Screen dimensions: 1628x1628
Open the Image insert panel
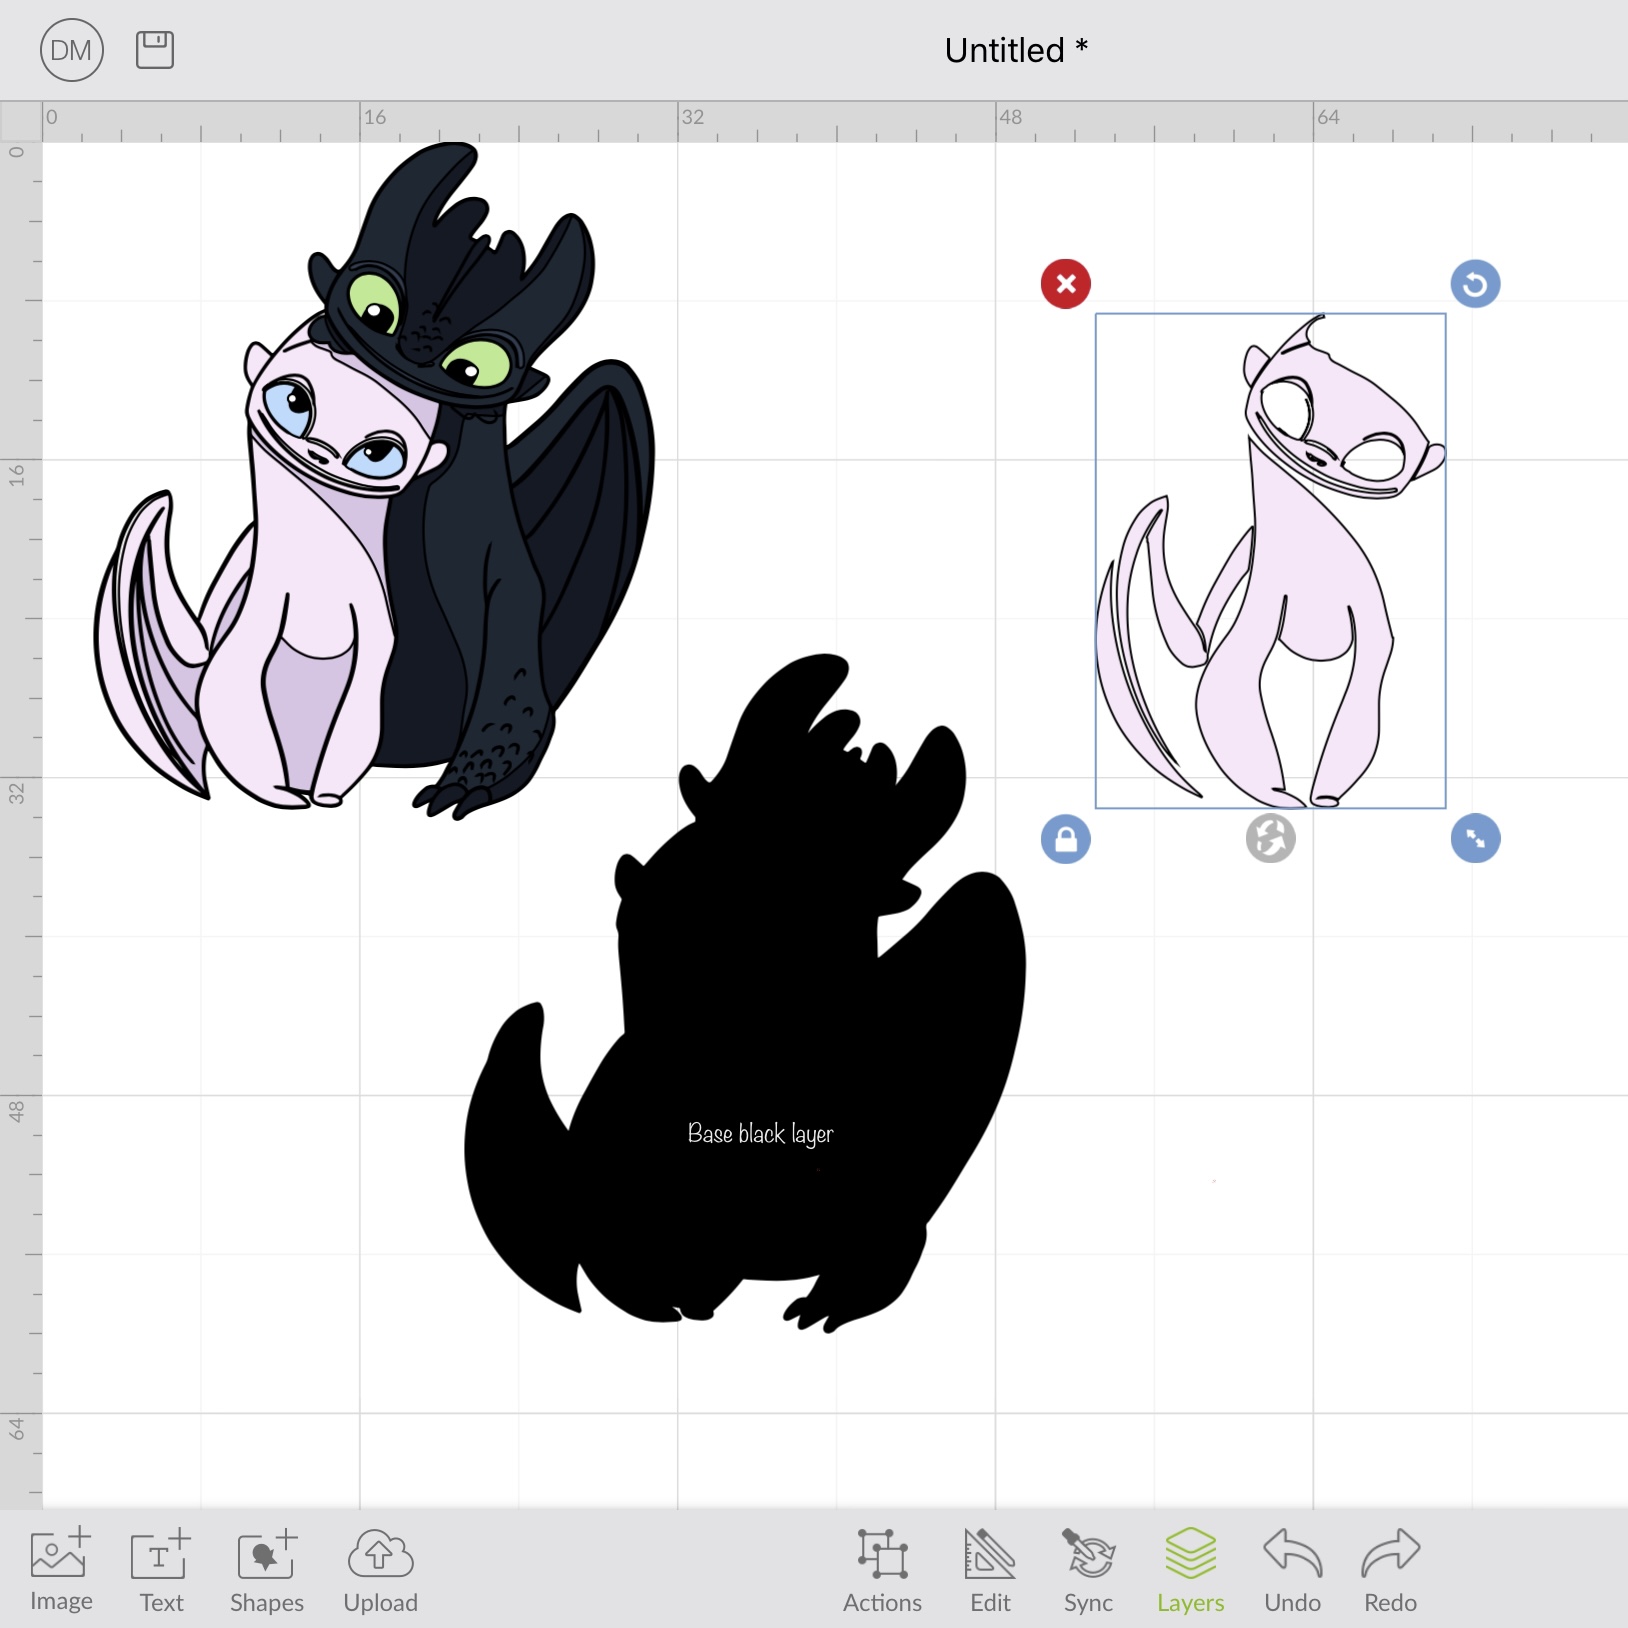[x=60, y=1570]
